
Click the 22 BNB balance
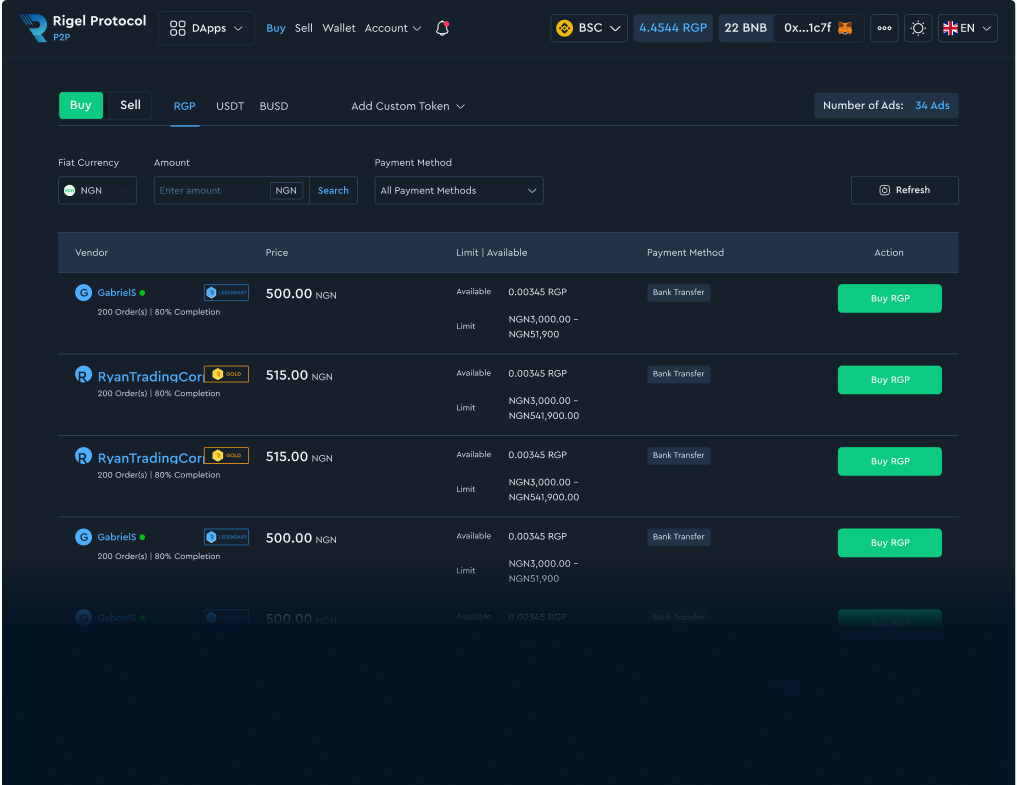(745, 28)
